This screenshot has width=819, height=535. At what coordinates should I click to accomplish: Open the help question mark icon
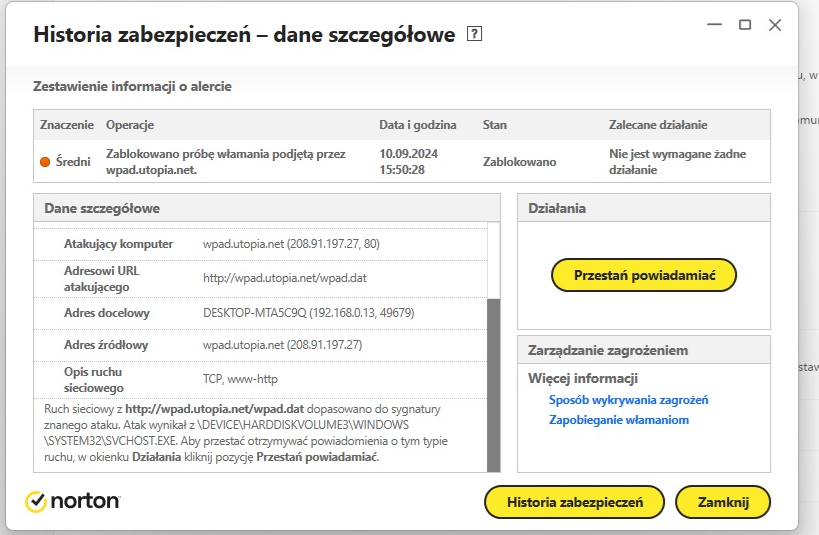pos(474,34)
